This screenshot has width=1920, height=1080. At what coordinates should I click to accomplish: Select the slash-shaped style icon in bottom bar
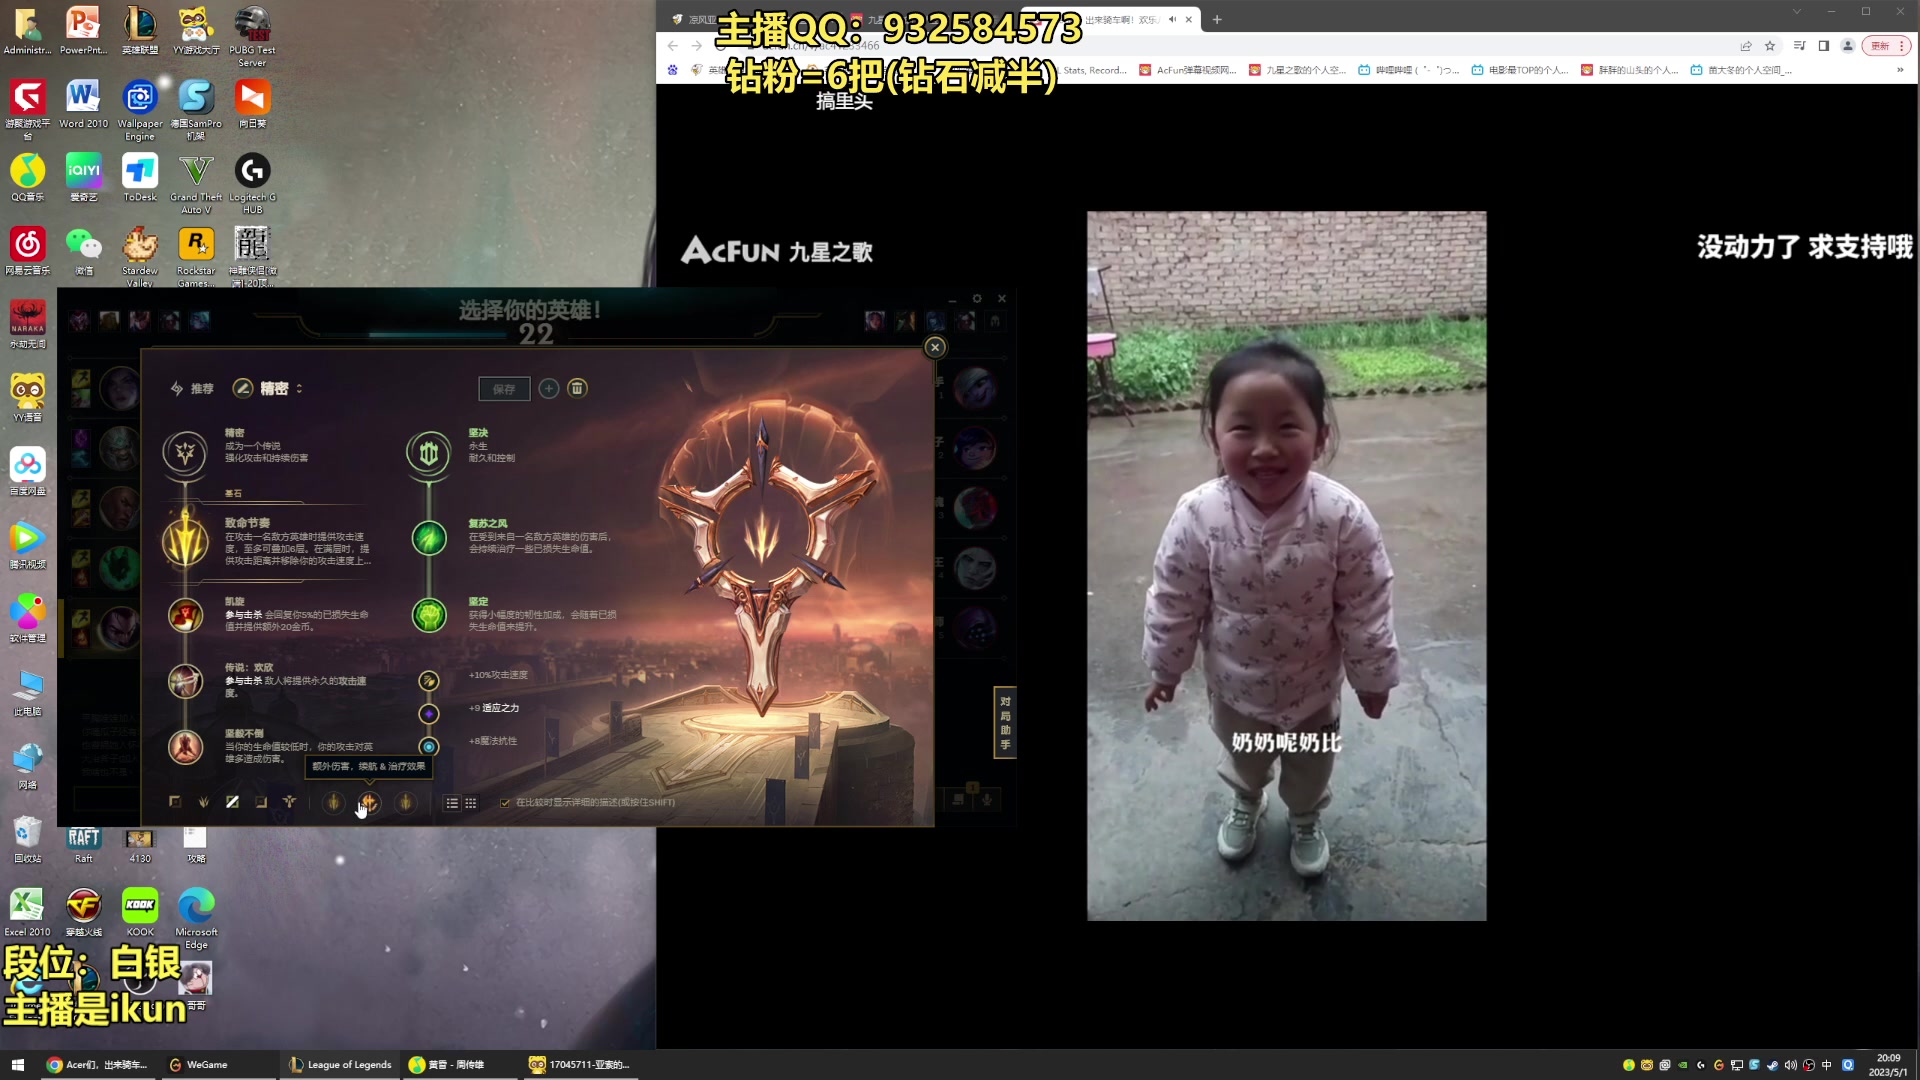[x=232, y=802]
